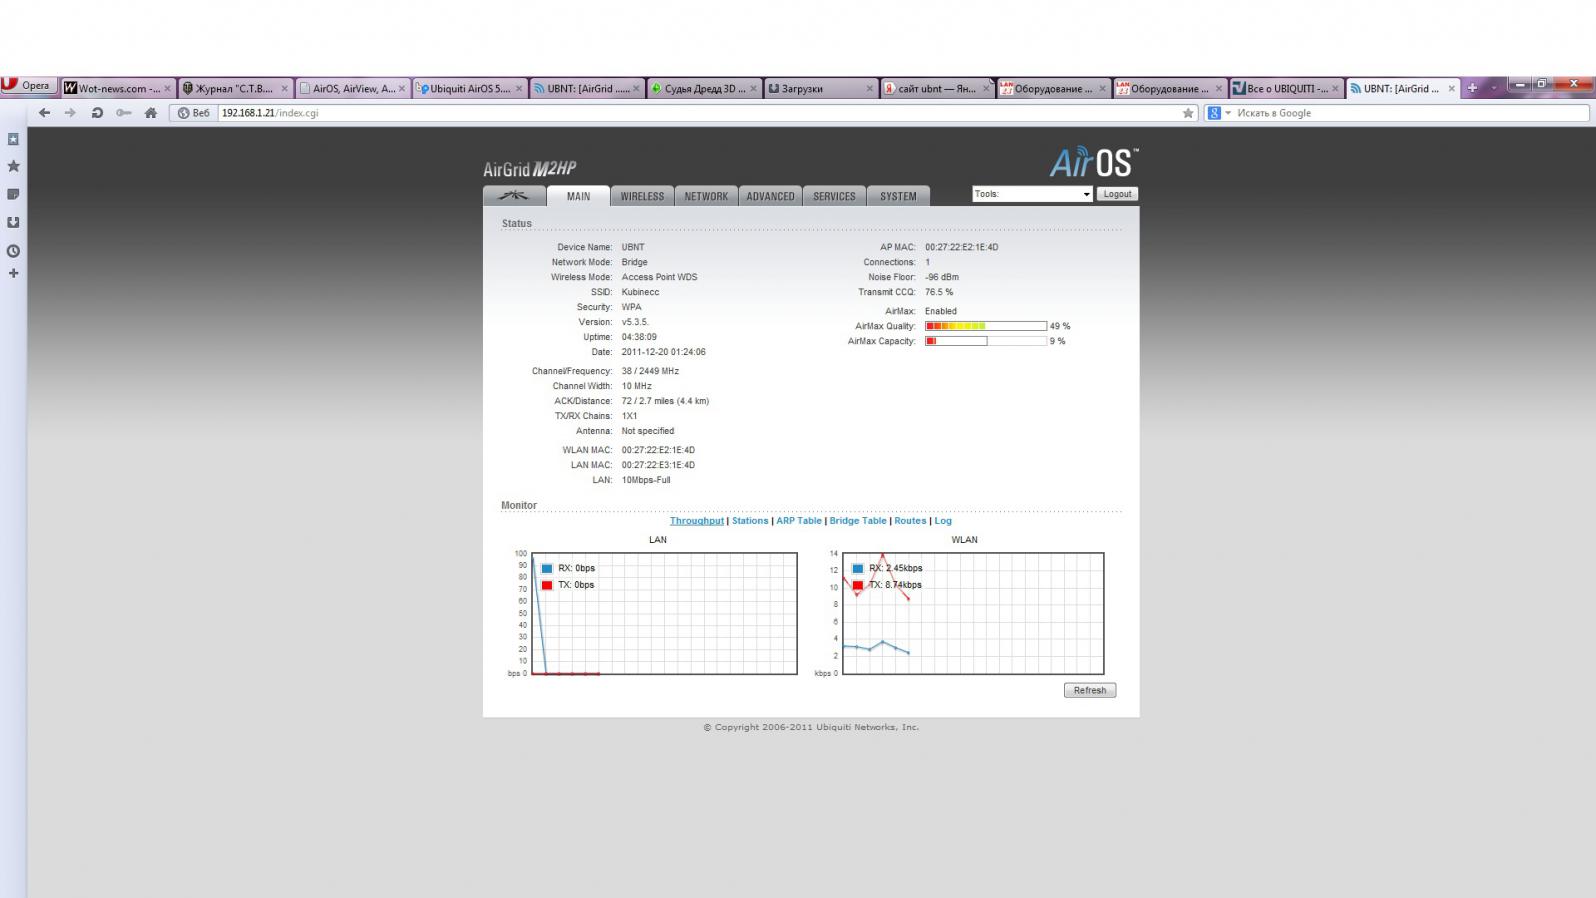Click the Refresh button below the graphs

tap(1090, 690)
